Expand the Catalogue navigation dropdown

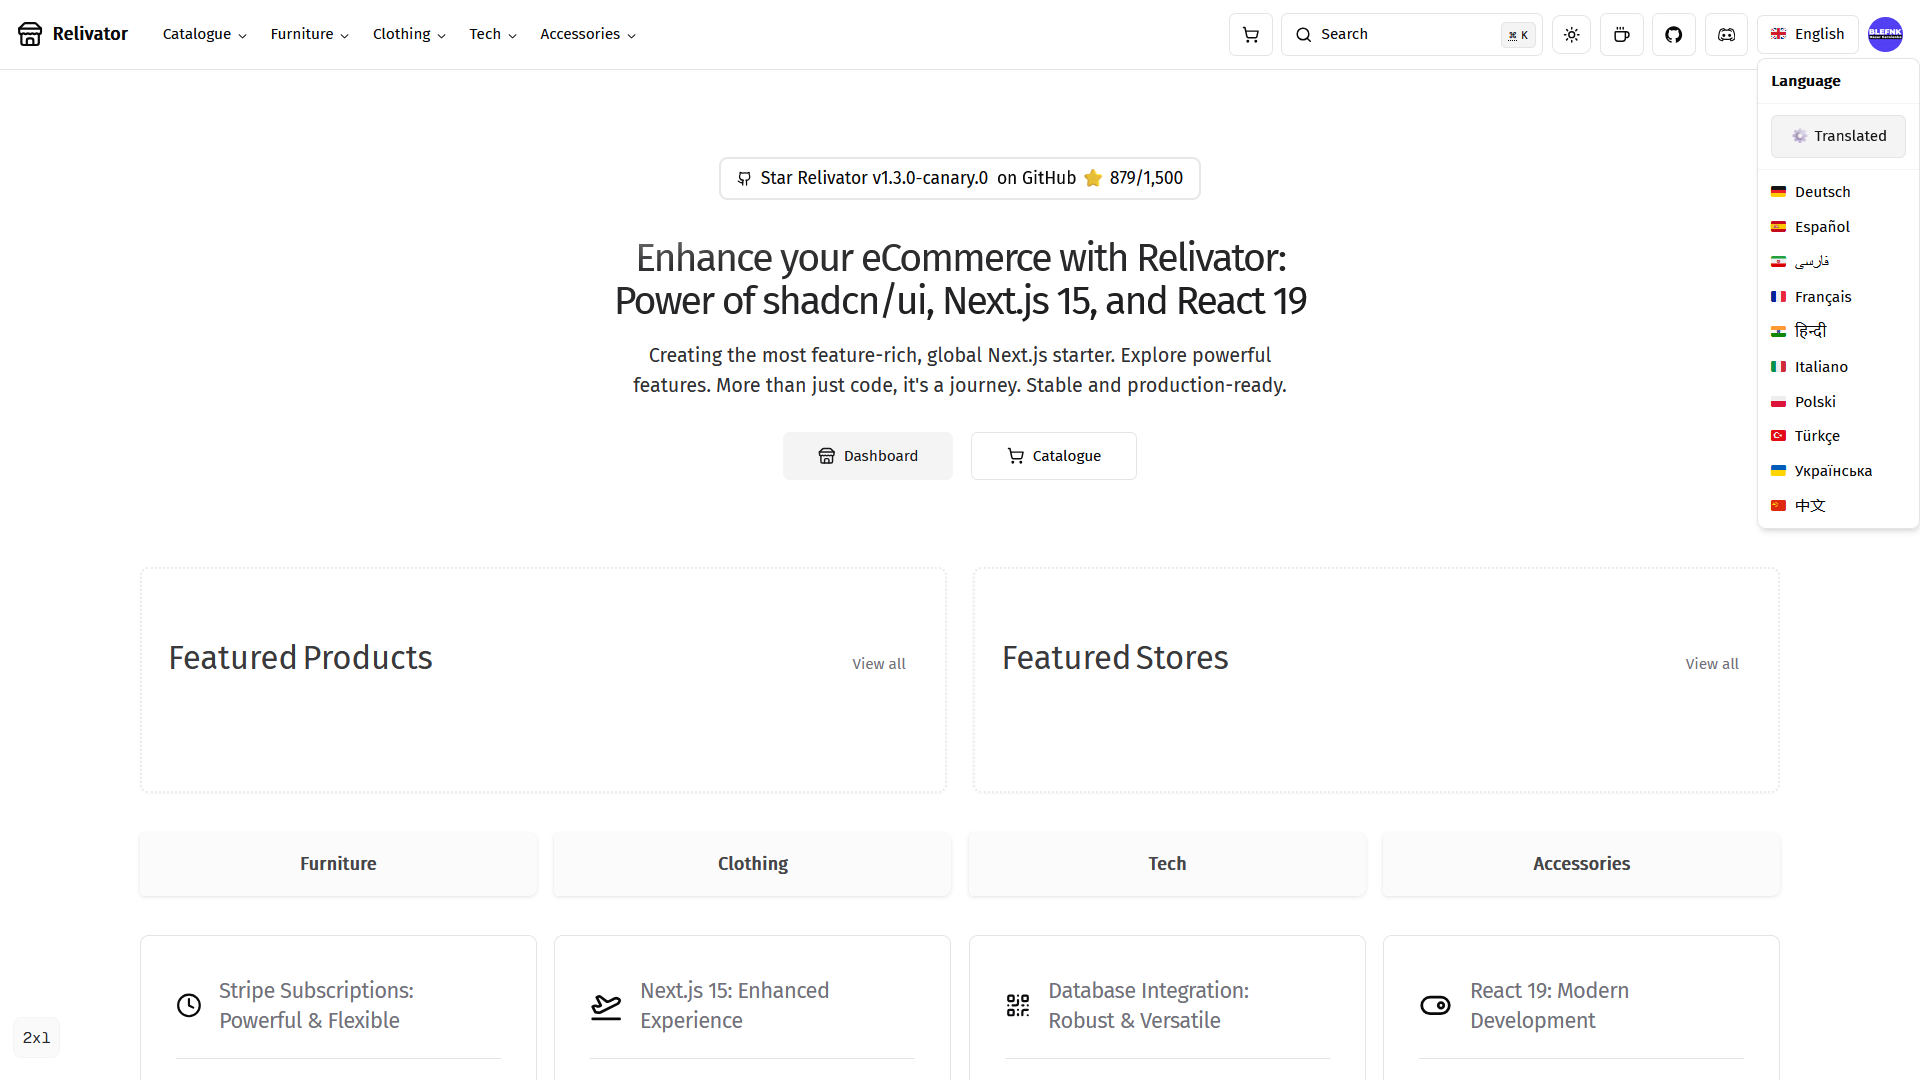[202, 34]
